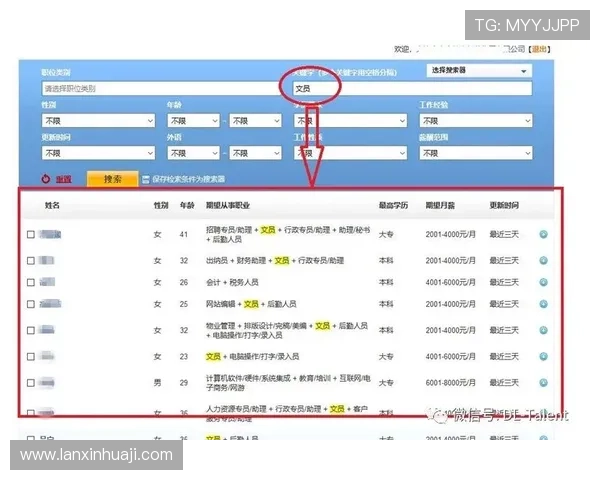600x480 pixels.
Task: Click the red 重置 reset icon
Action: click(x=46, y=179)
